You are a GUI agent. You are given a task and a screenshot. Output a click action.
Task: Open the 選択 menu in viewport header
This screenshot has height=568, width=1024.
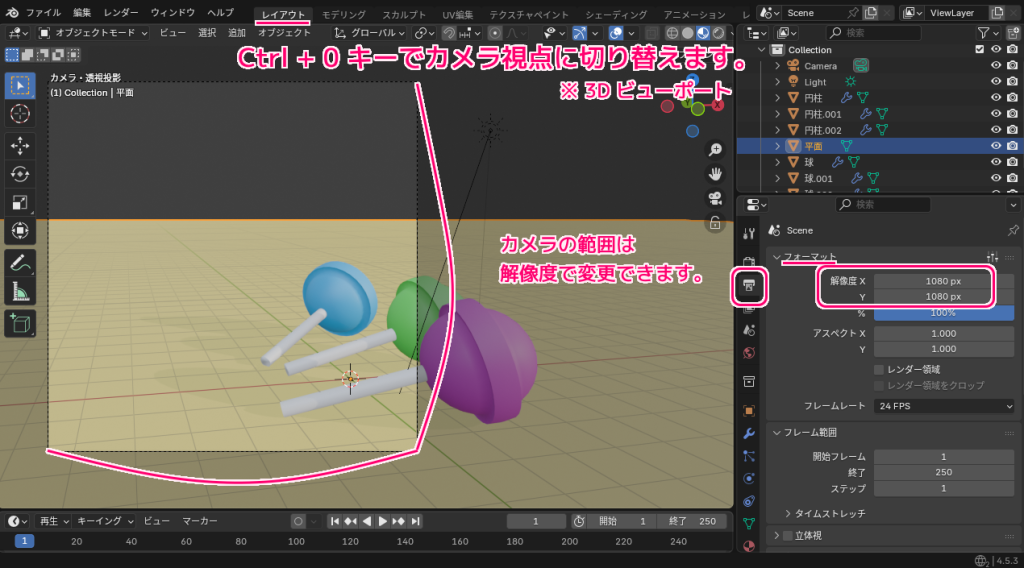tap(207, 33)
